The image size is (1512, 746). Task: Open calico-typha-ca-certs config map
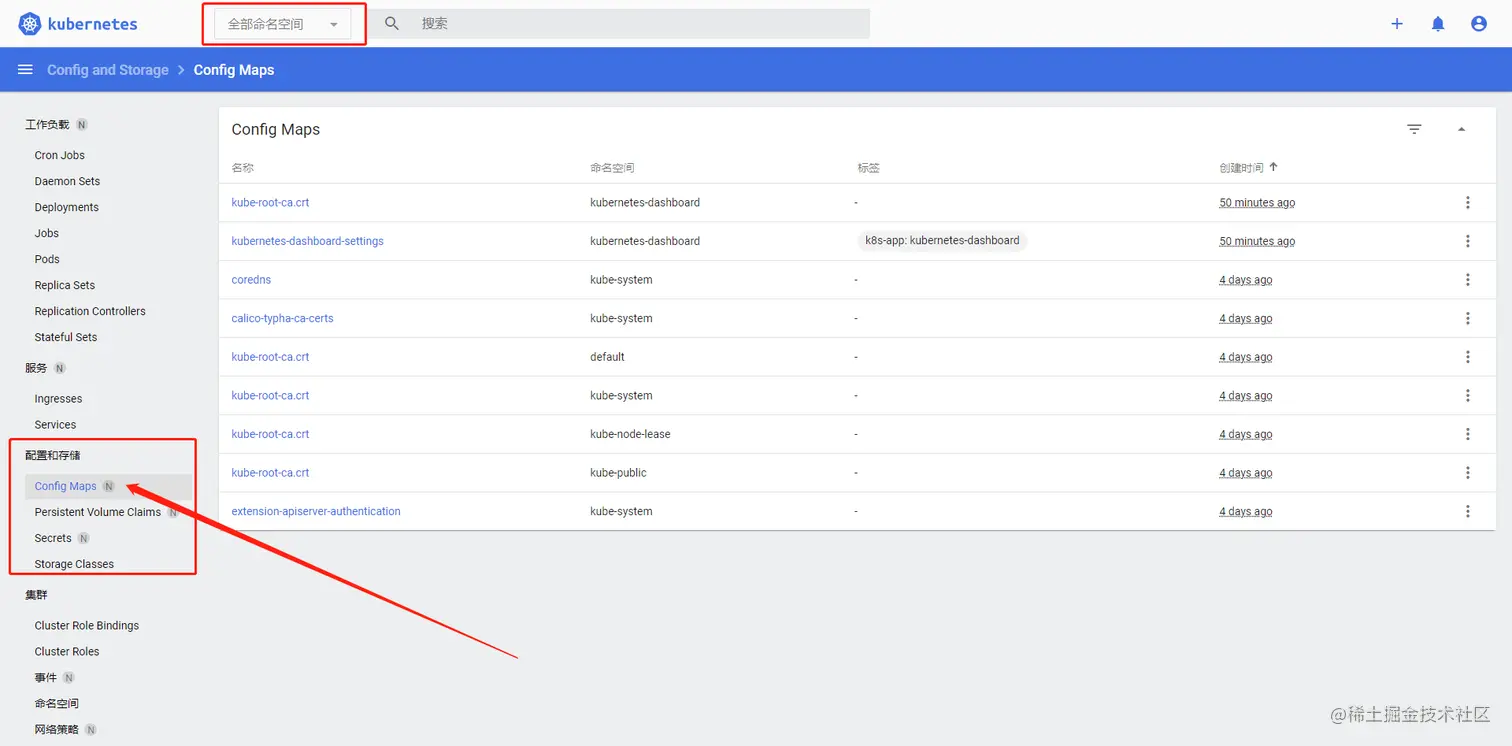point(283,318)
